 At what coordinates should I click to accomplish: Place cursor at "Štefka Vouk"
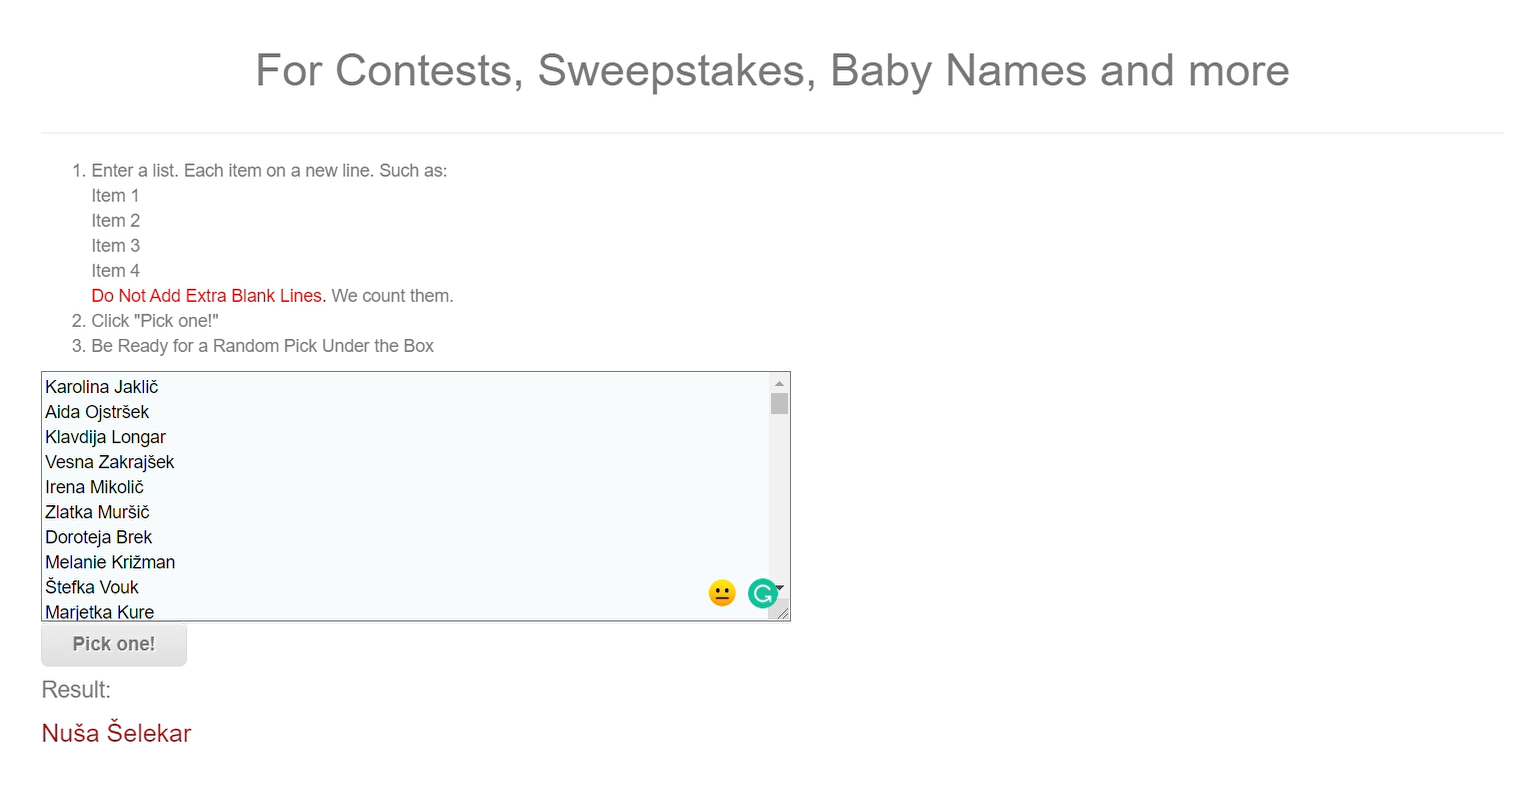pos(92,587)
